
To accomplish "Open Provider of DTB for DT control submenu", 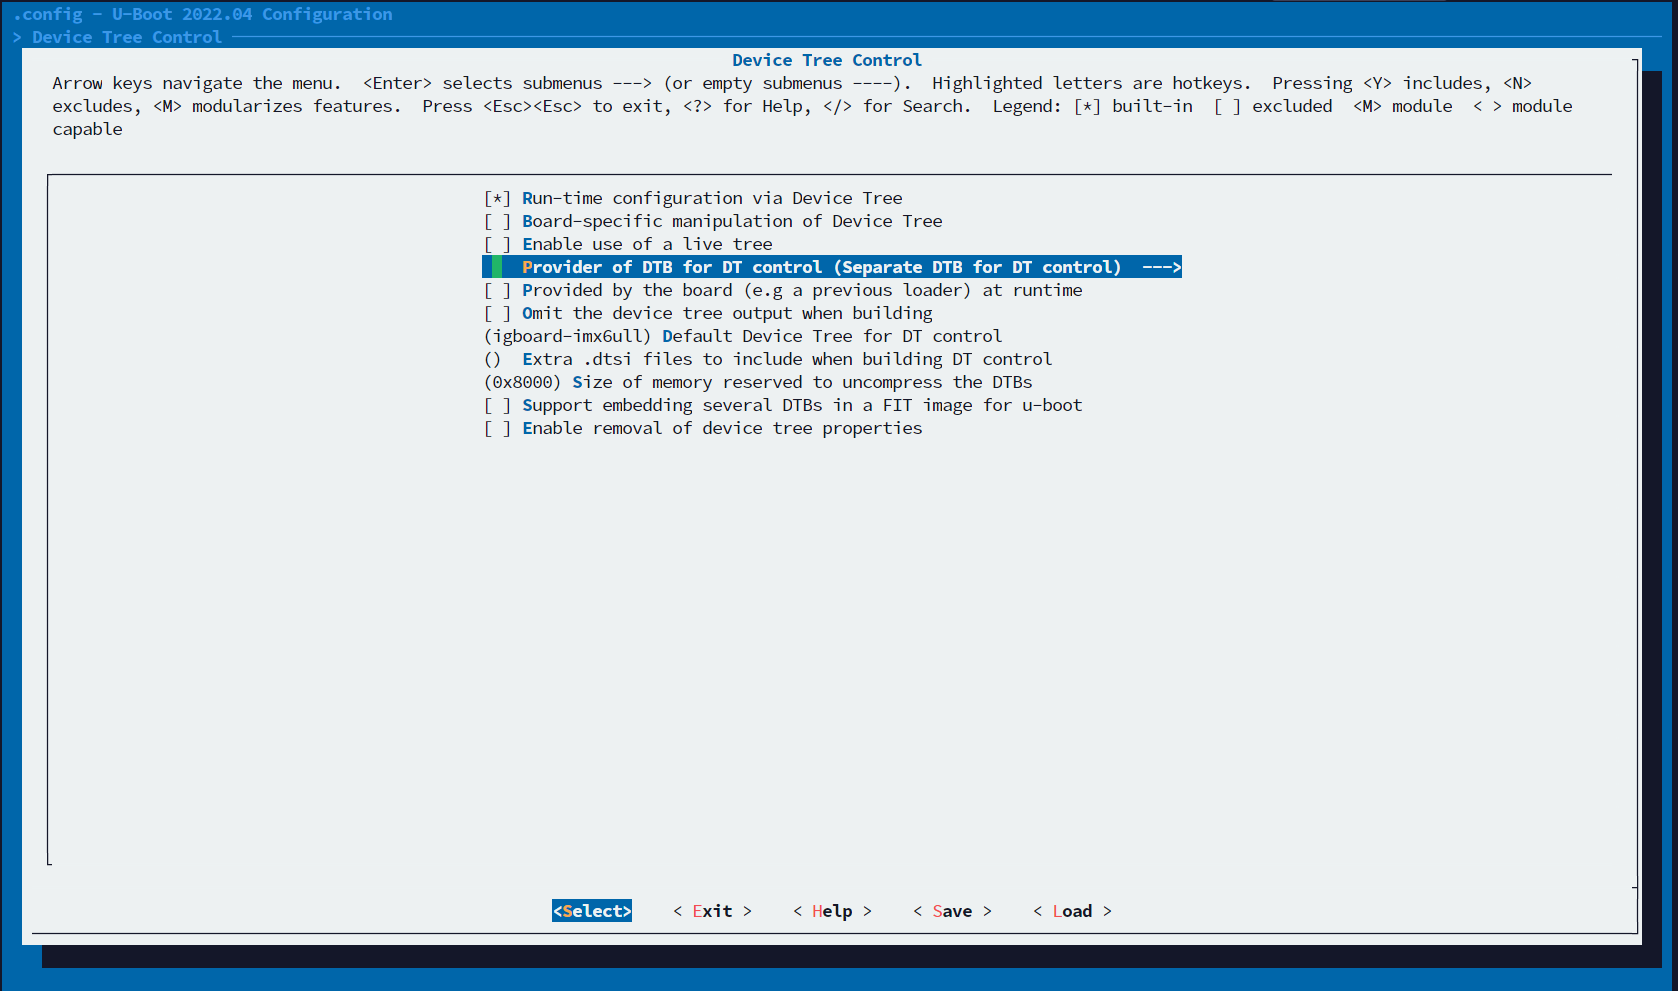I will tap(832, 267).
